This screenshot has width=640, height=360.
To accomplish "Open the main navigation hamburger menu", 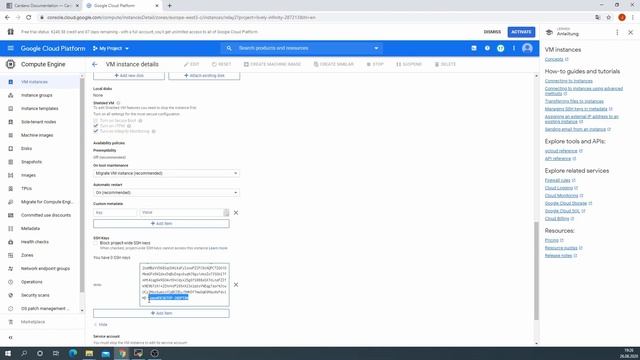I will click(x=11, y=48).
